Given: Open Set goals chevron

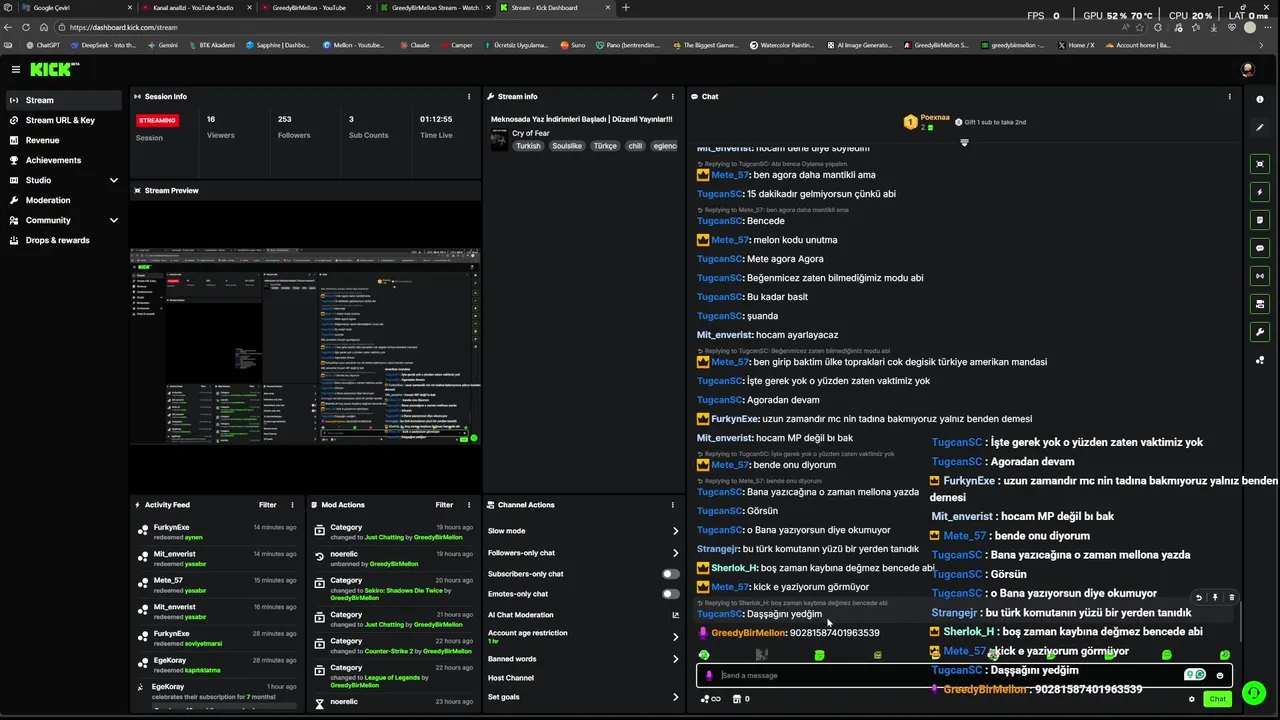Looking at the screenshot, I should pos(675,697).
